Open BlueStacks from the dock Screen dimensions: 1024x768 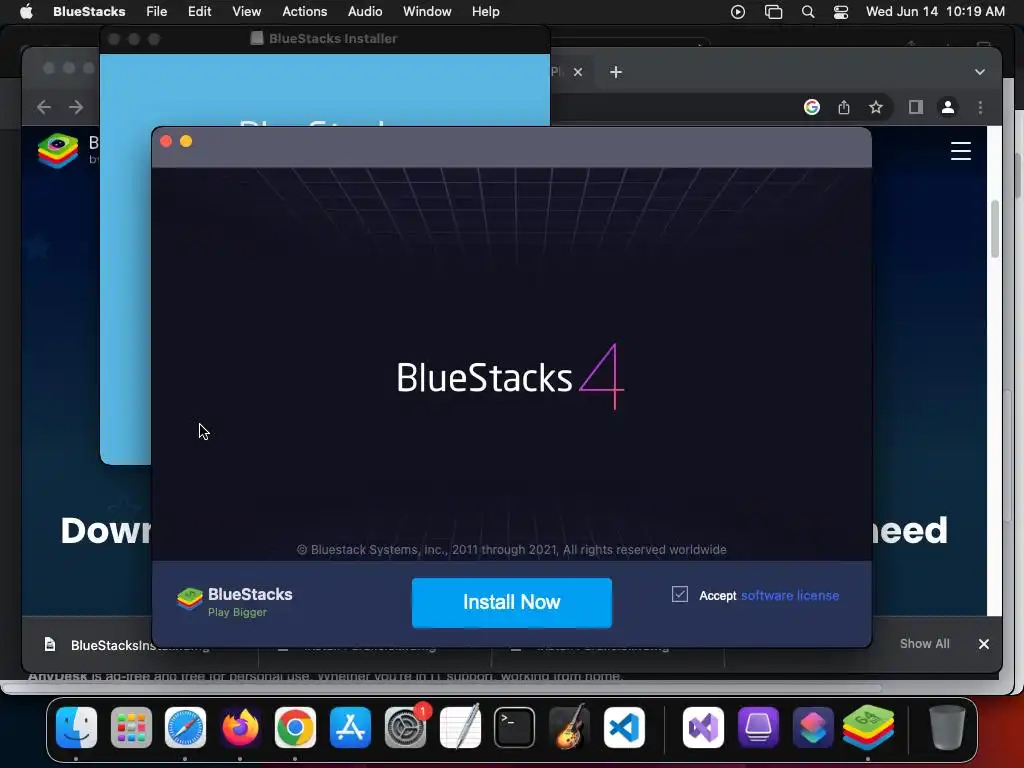pos(868,728)
